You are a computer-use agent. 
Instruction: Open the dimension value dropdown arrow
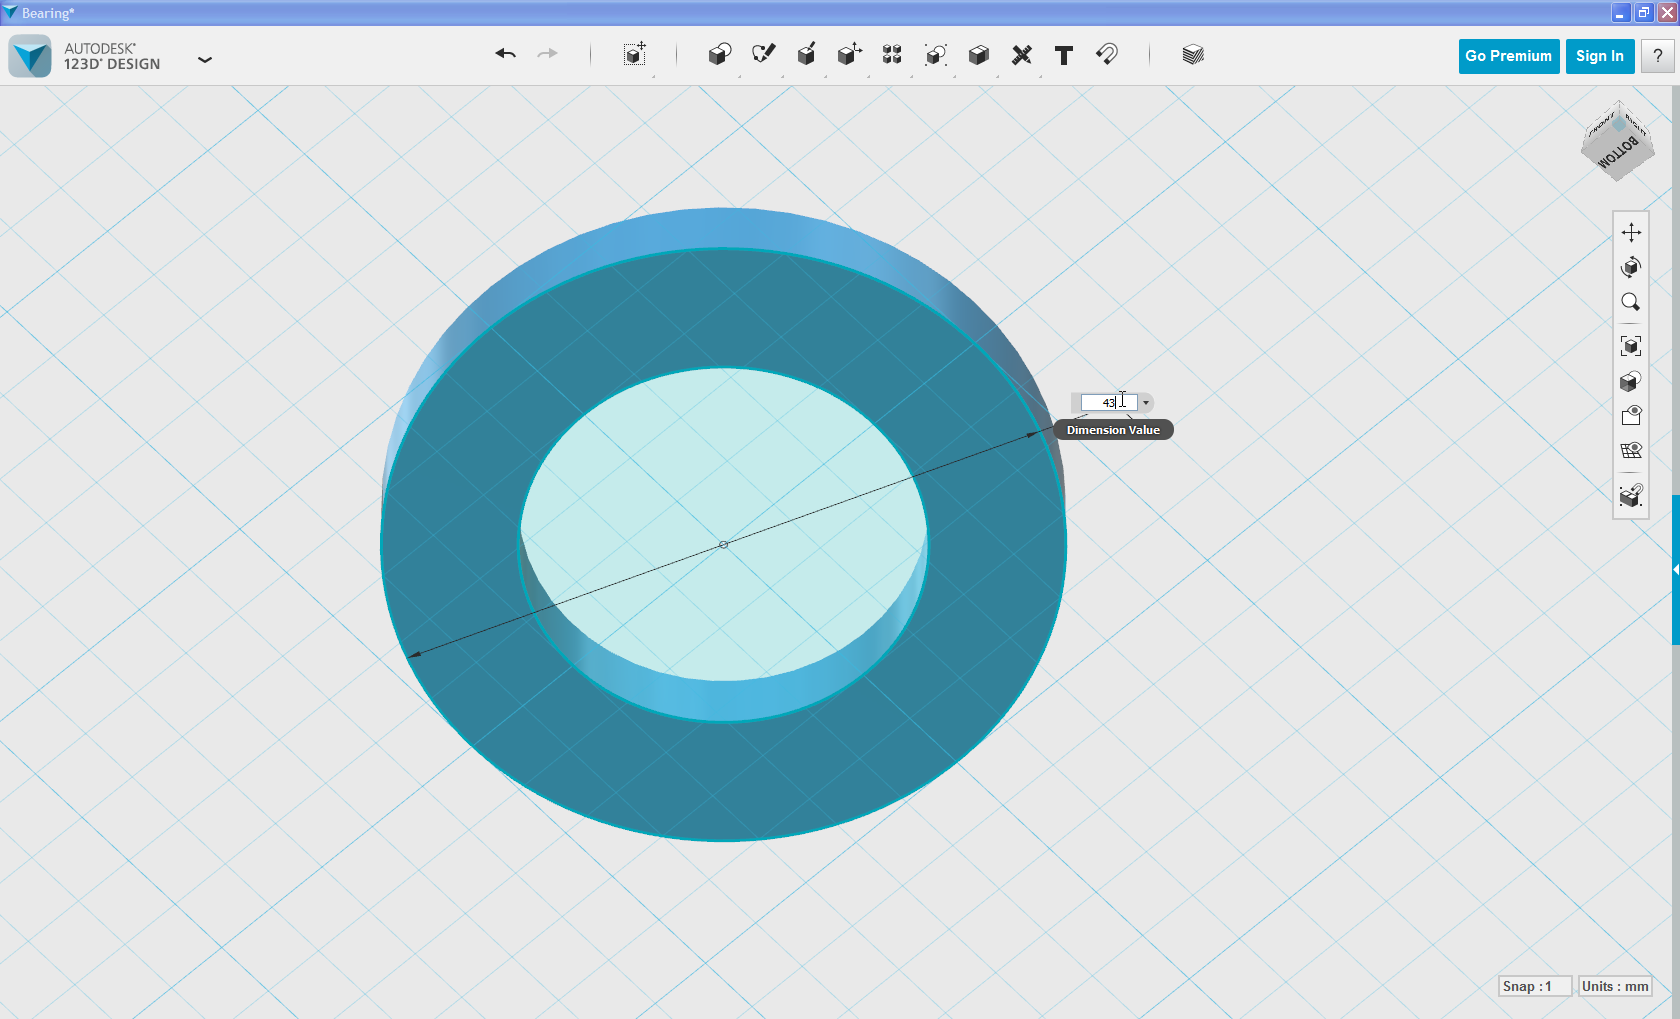[x=1146, y=403]
